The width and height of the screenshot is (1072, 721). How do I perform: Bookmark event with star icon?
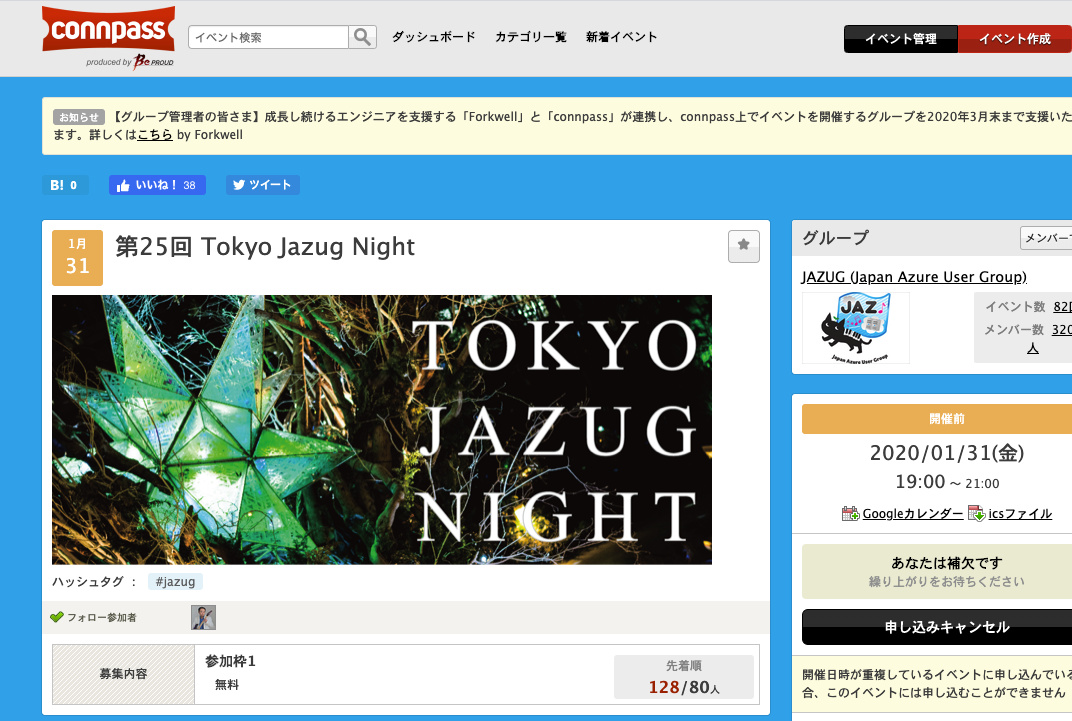743,246
